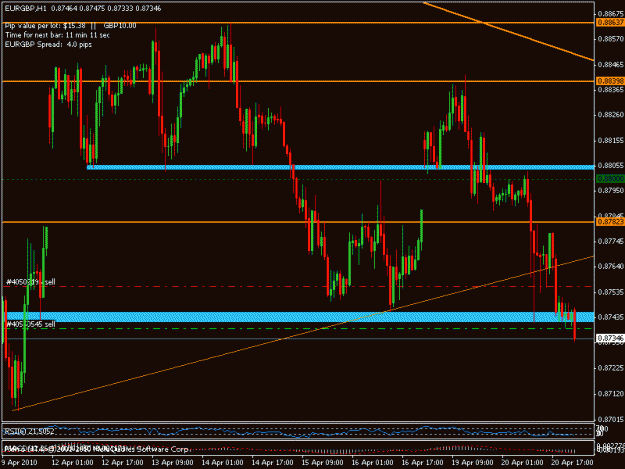Click the '16 Apr 01:00' time axis label
Viewport: 625px width, 469px height.
click(372, 463)
